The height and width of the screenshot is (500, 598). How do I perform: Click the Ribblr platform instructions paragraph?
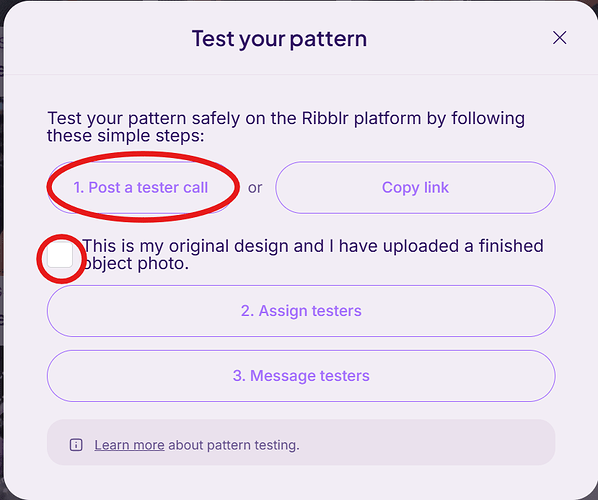286,127
